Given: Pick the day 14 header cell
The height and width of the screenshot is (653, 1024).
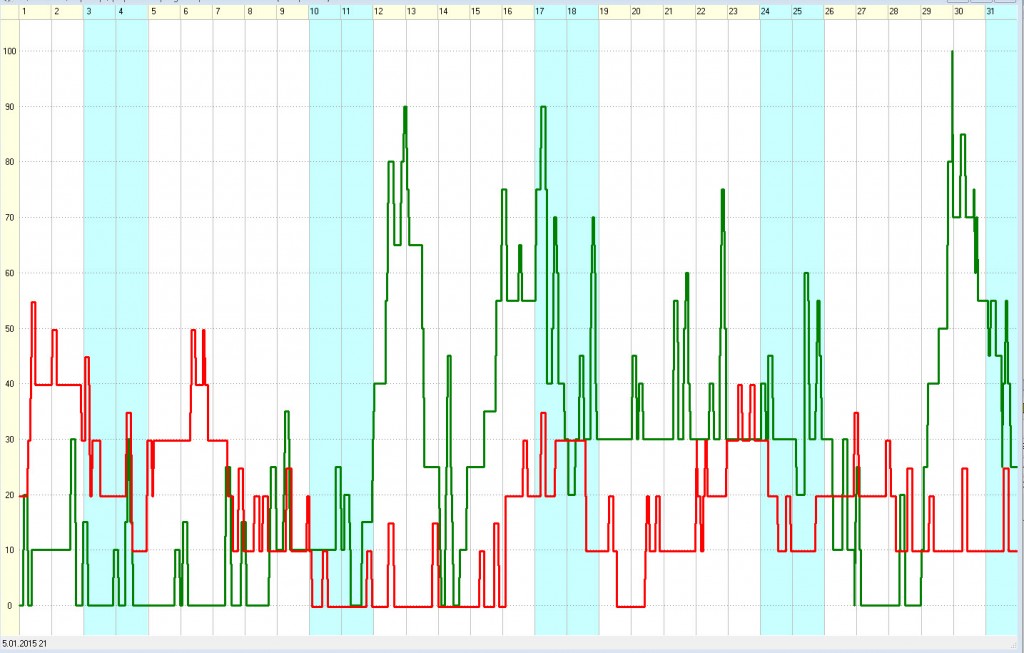Looking at the screenshot, I should (x=455, y=11).
